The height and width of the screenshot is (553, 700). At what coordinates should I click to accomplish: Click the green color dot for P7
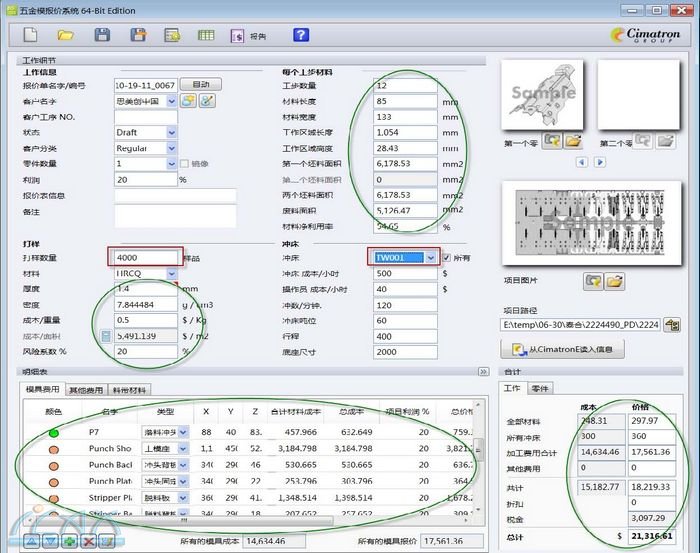tap(54, 432)
